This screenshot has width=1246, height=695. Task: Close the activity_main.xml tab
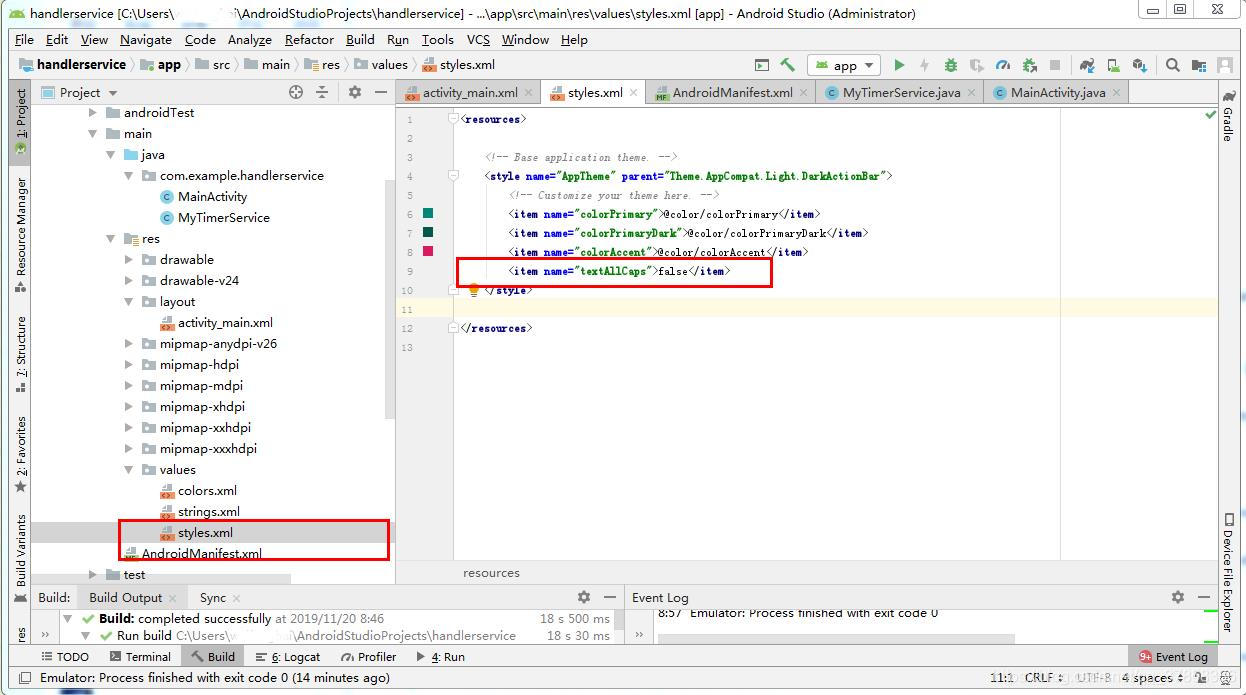(x=530, y=92)
